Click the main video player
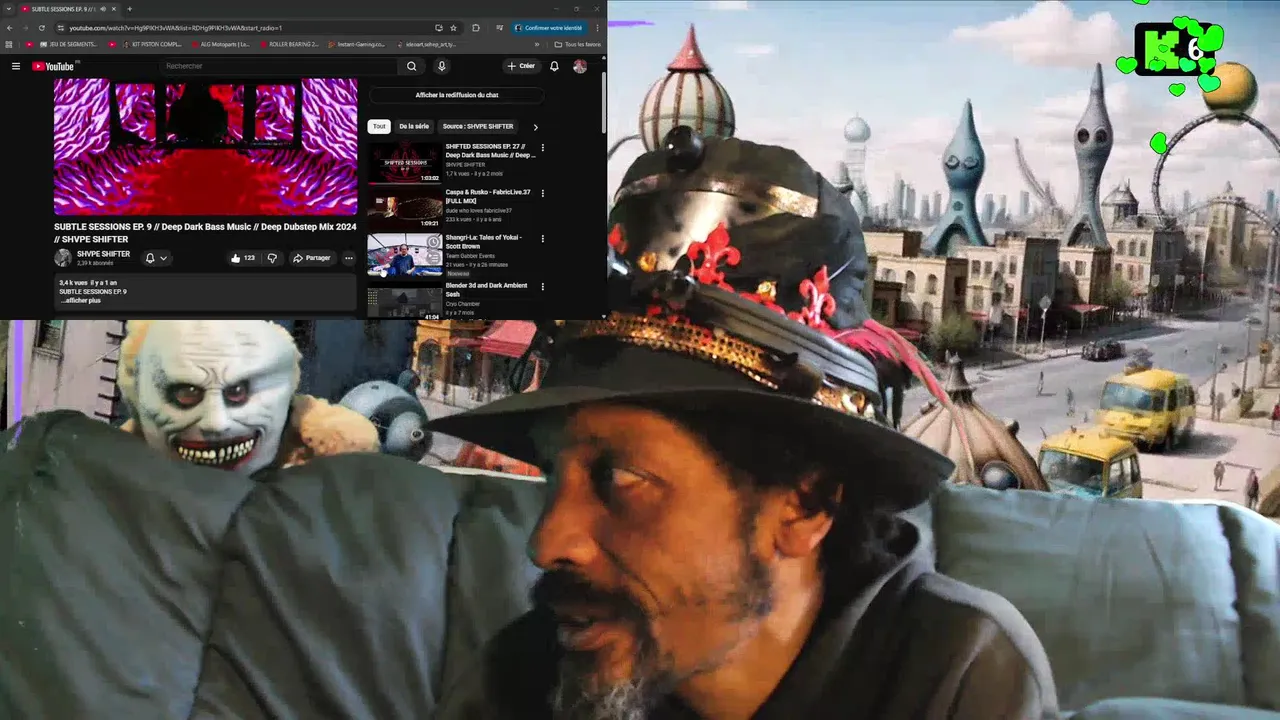Viewport: 1280px width, 720px height. tap(205, 147)
